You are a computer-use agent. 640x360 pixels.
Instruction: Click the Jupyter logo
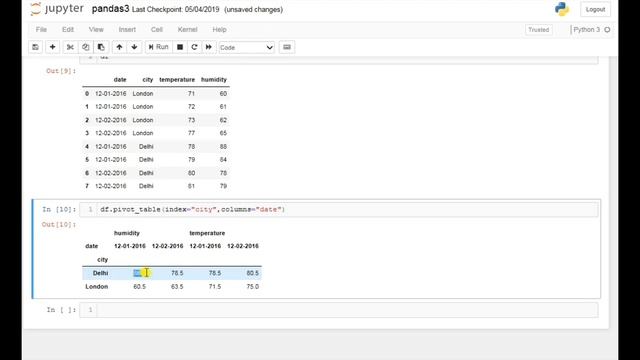coord(57,9)
